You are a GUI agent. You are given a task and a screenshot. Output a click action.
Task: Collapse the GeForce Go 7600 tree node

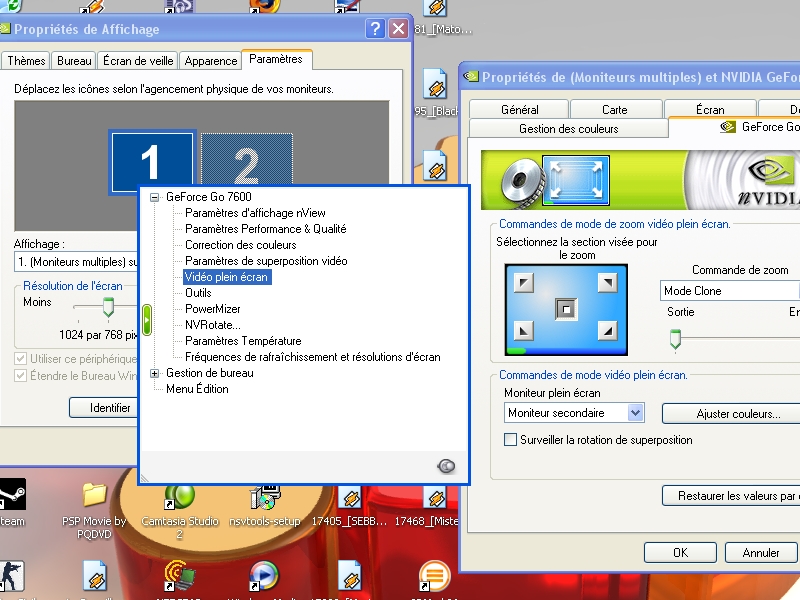[154, 197]
